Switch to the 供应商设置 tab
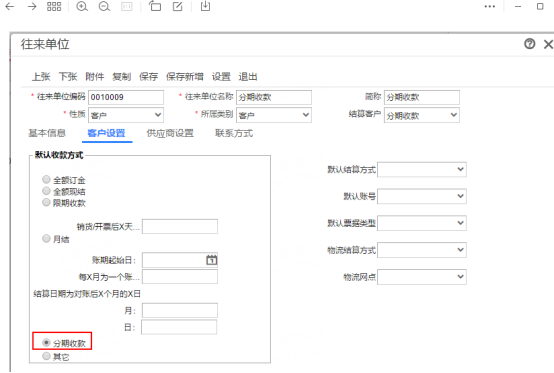554x373 pixels. 170,133
